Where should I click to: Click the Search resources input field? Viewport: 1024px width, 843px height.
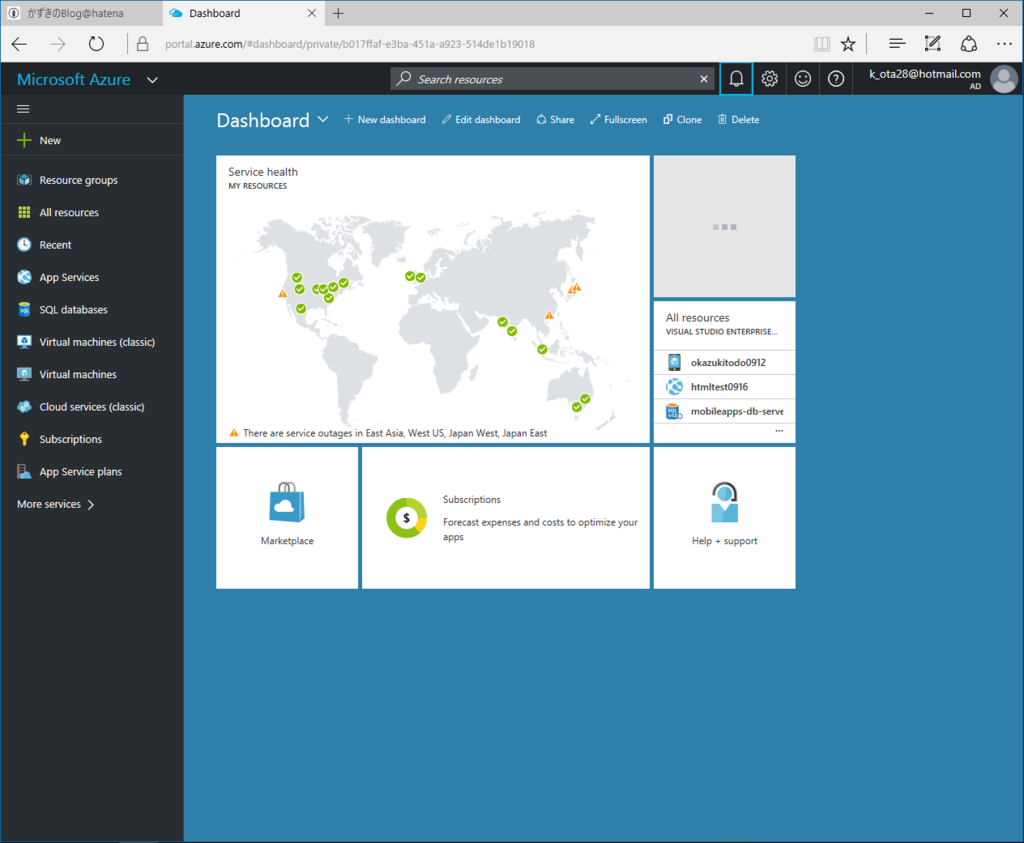pos(552,79)
